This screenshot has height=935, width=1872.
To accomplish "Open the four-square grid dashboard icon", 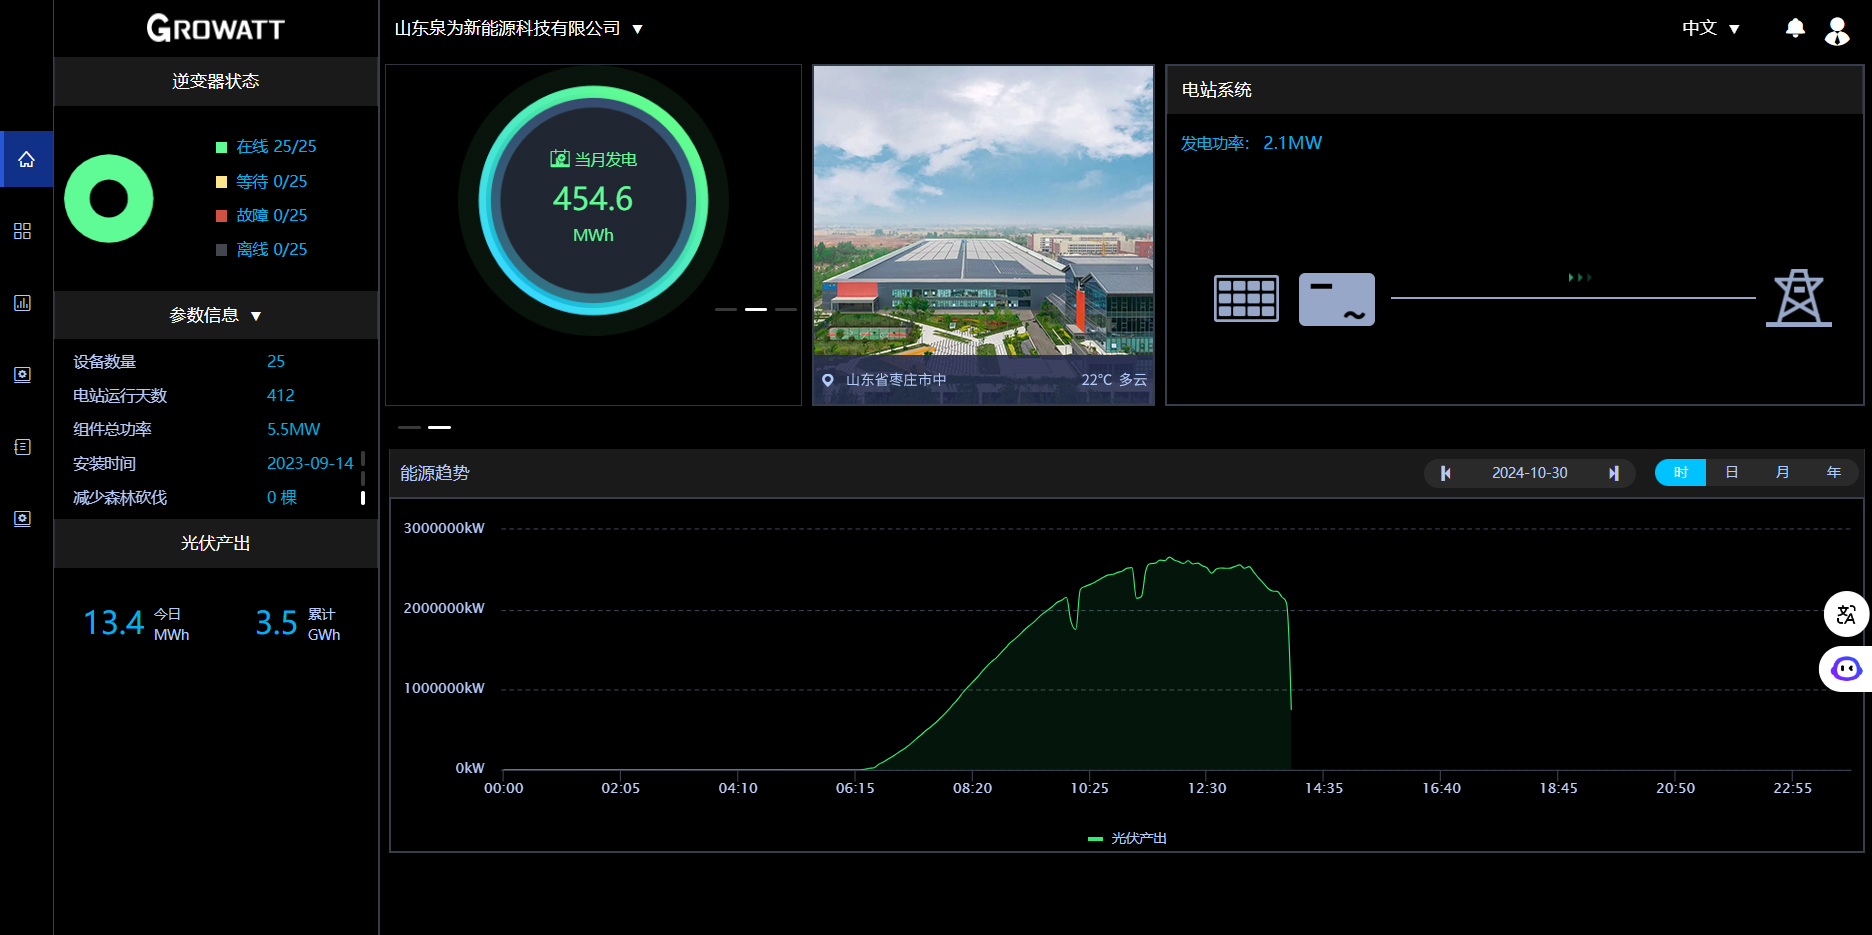I will coord(22,231).
